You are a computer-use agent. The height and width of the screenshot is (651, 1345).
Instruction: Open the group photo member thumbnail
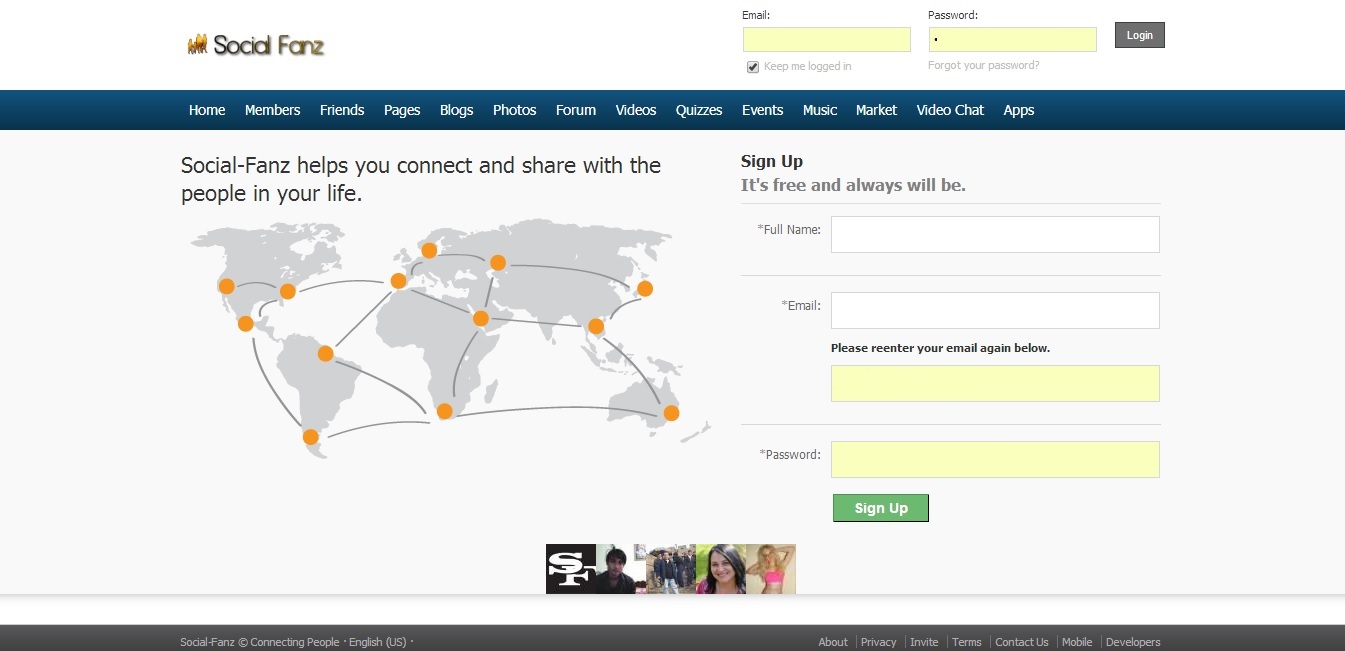click(671, 569)
